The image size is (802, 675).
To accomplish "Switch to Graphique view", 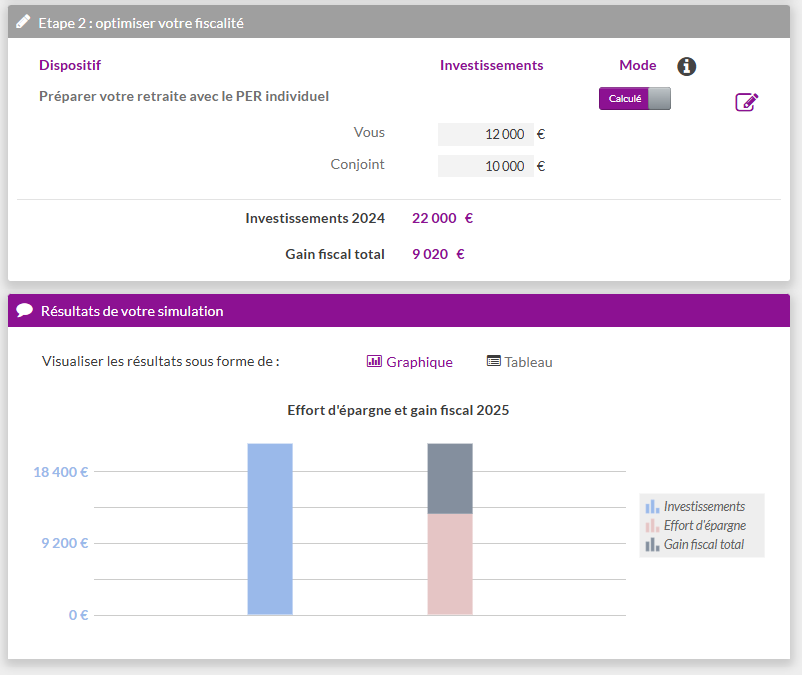I will 410,362.
